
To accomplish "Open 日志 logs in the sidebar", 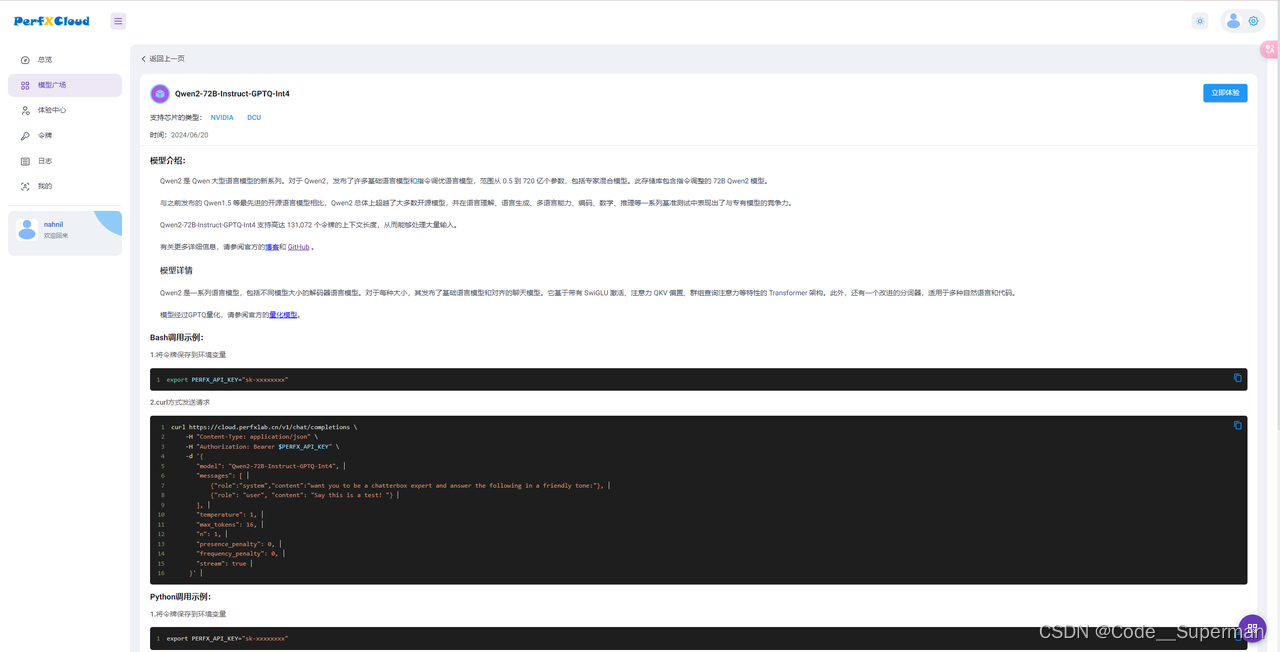I will 65,161.
